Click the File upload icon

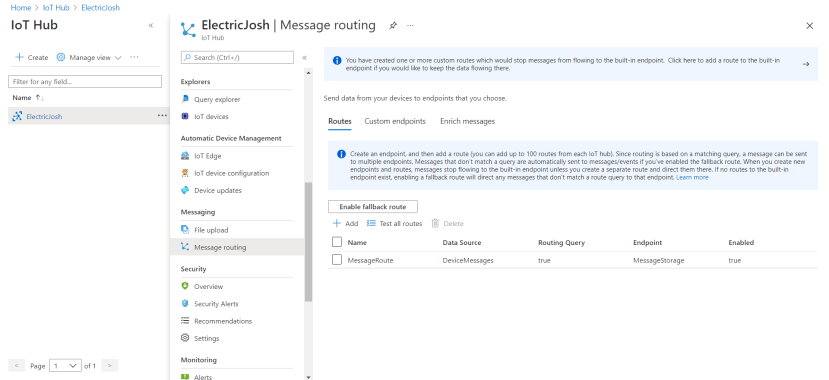[x=185, y=230]
